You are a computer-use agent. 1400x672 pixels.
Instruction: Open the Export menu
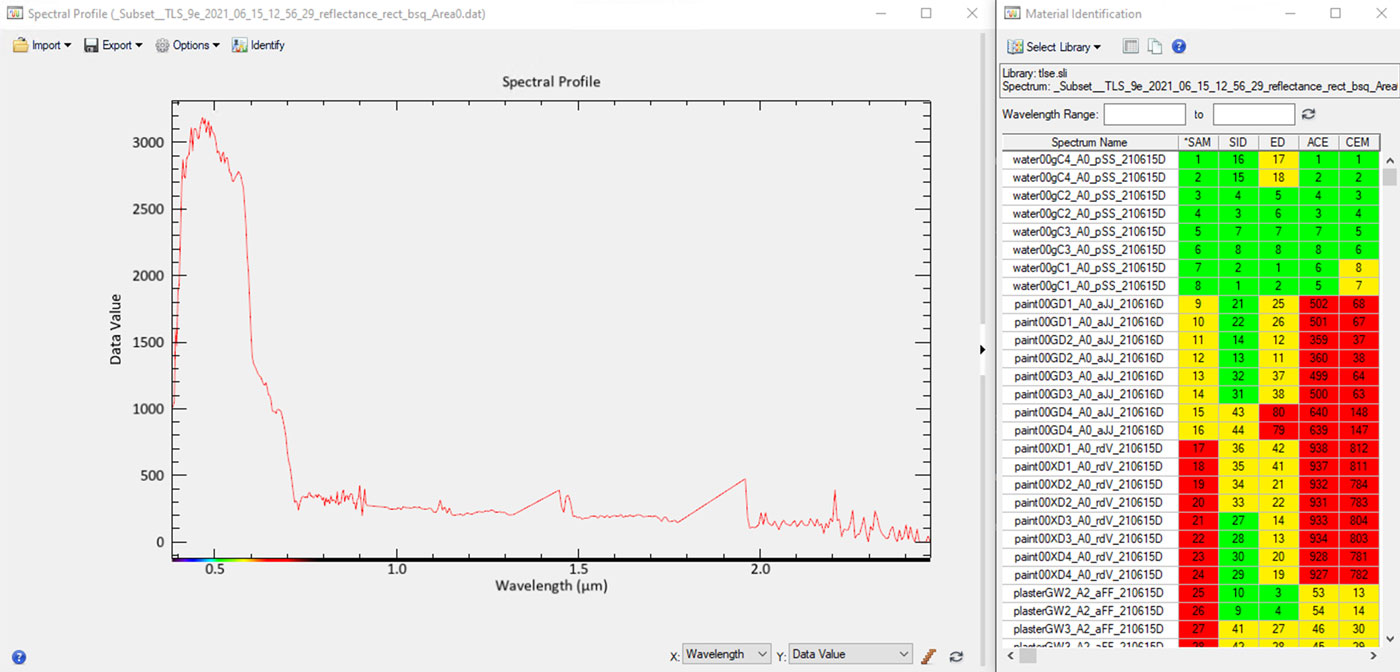(113, 45)
